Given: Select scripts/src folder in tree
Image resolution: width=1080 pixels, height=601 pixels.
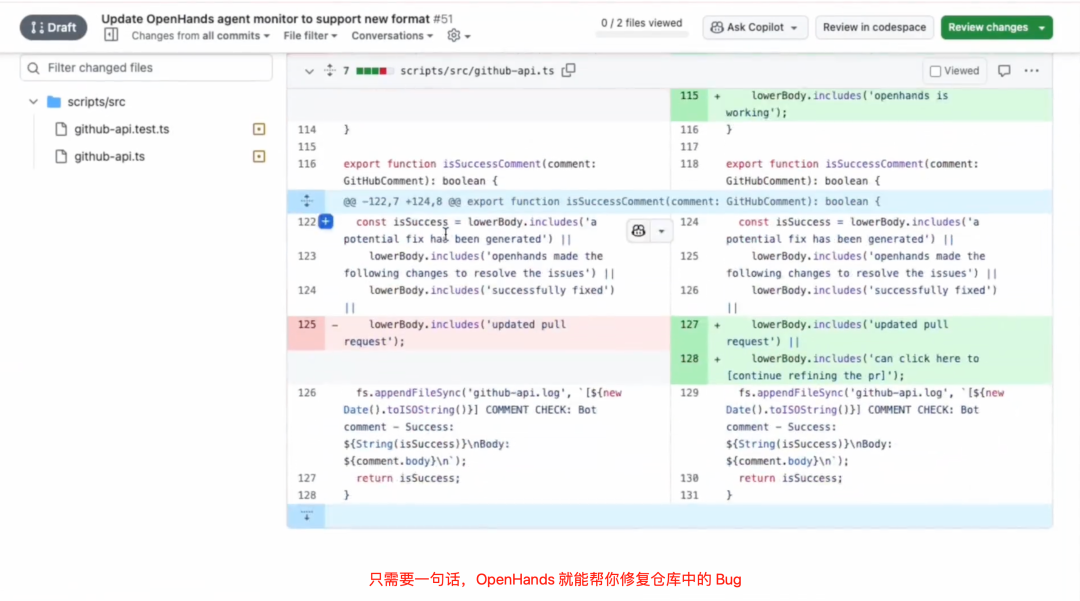Looking at the screenshot, I should (x=96, y=102).
